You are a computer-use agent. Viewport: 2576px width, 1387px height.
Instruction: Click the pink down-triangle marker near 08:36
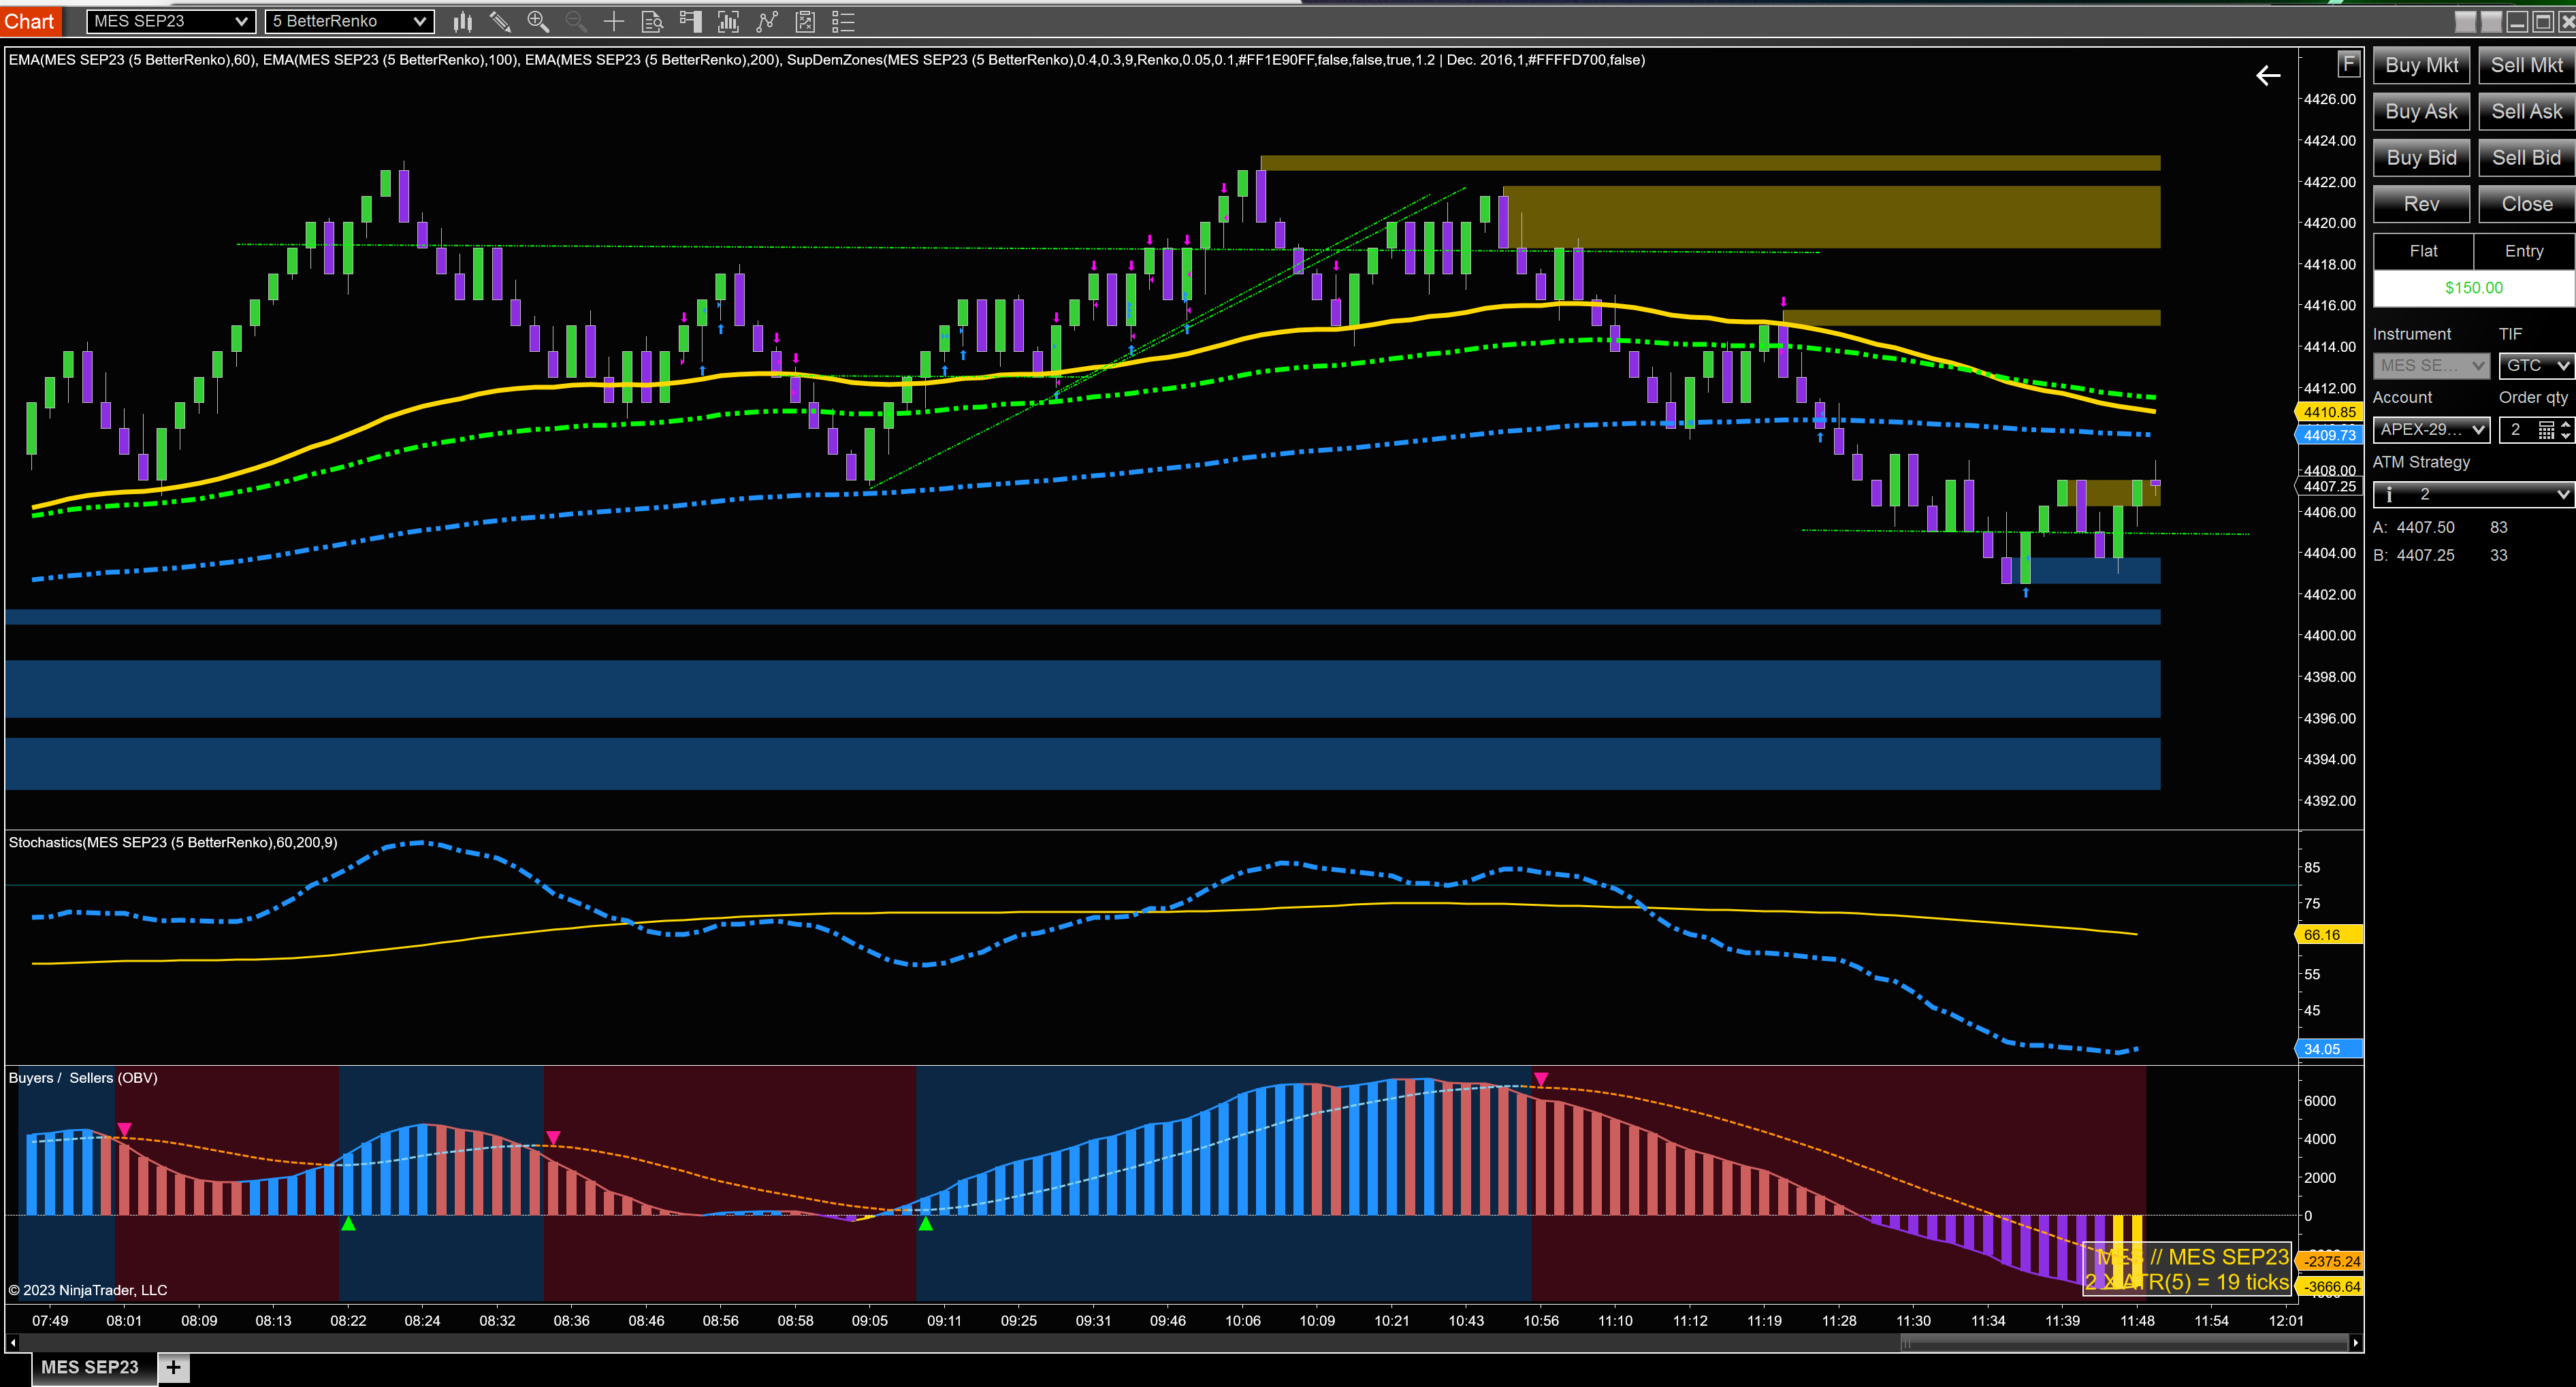pos(553,1138)
